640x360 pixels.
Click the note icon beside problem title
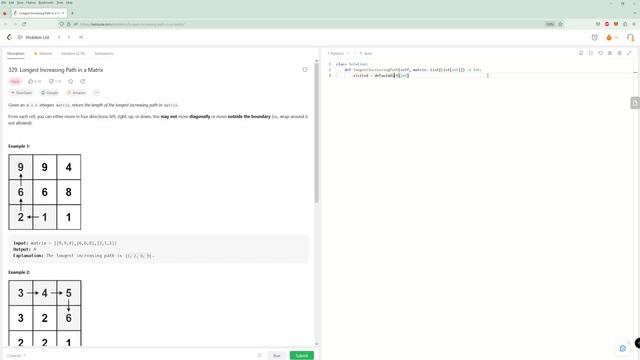[305, 70]
